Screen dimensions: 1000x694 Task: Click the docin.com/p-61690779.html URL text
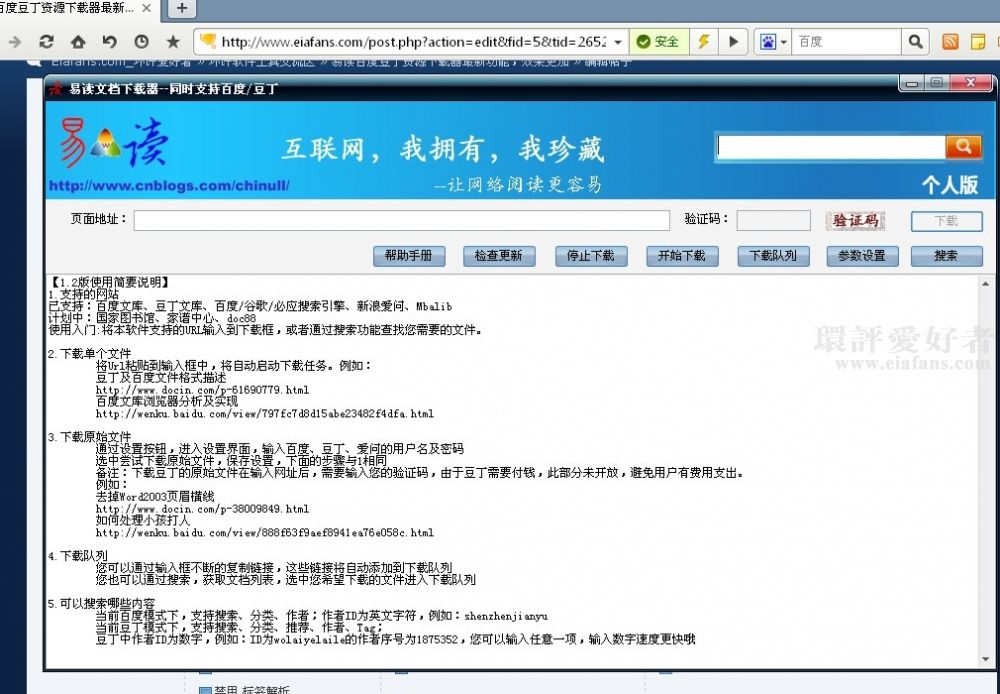pyautogui.click(x=202, y=390)
